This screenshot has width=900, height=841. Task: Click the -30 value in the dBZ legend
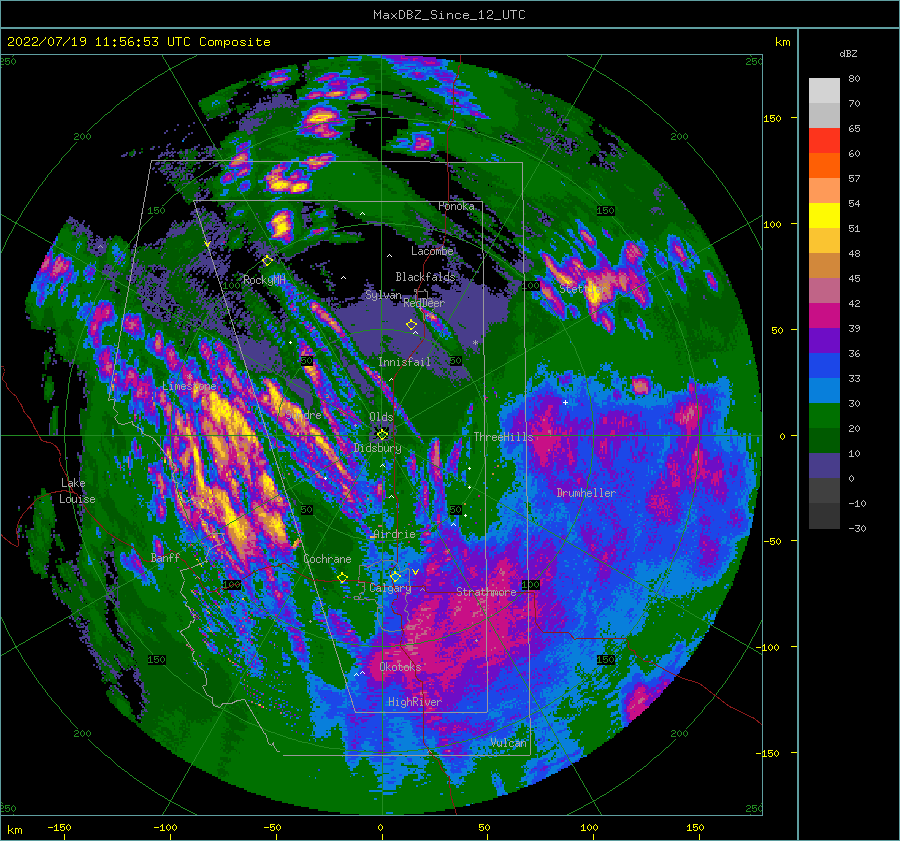click(x=857, y=528)
